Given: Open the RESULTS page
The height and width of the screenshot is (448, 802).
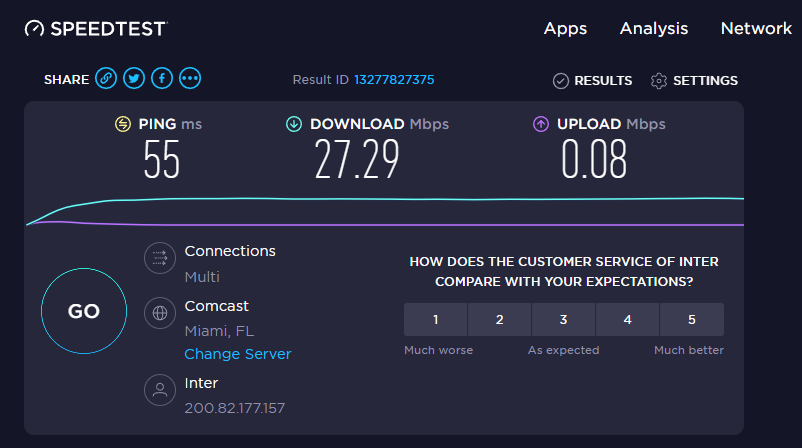Looking at the screenshot, I should point(603,81).
